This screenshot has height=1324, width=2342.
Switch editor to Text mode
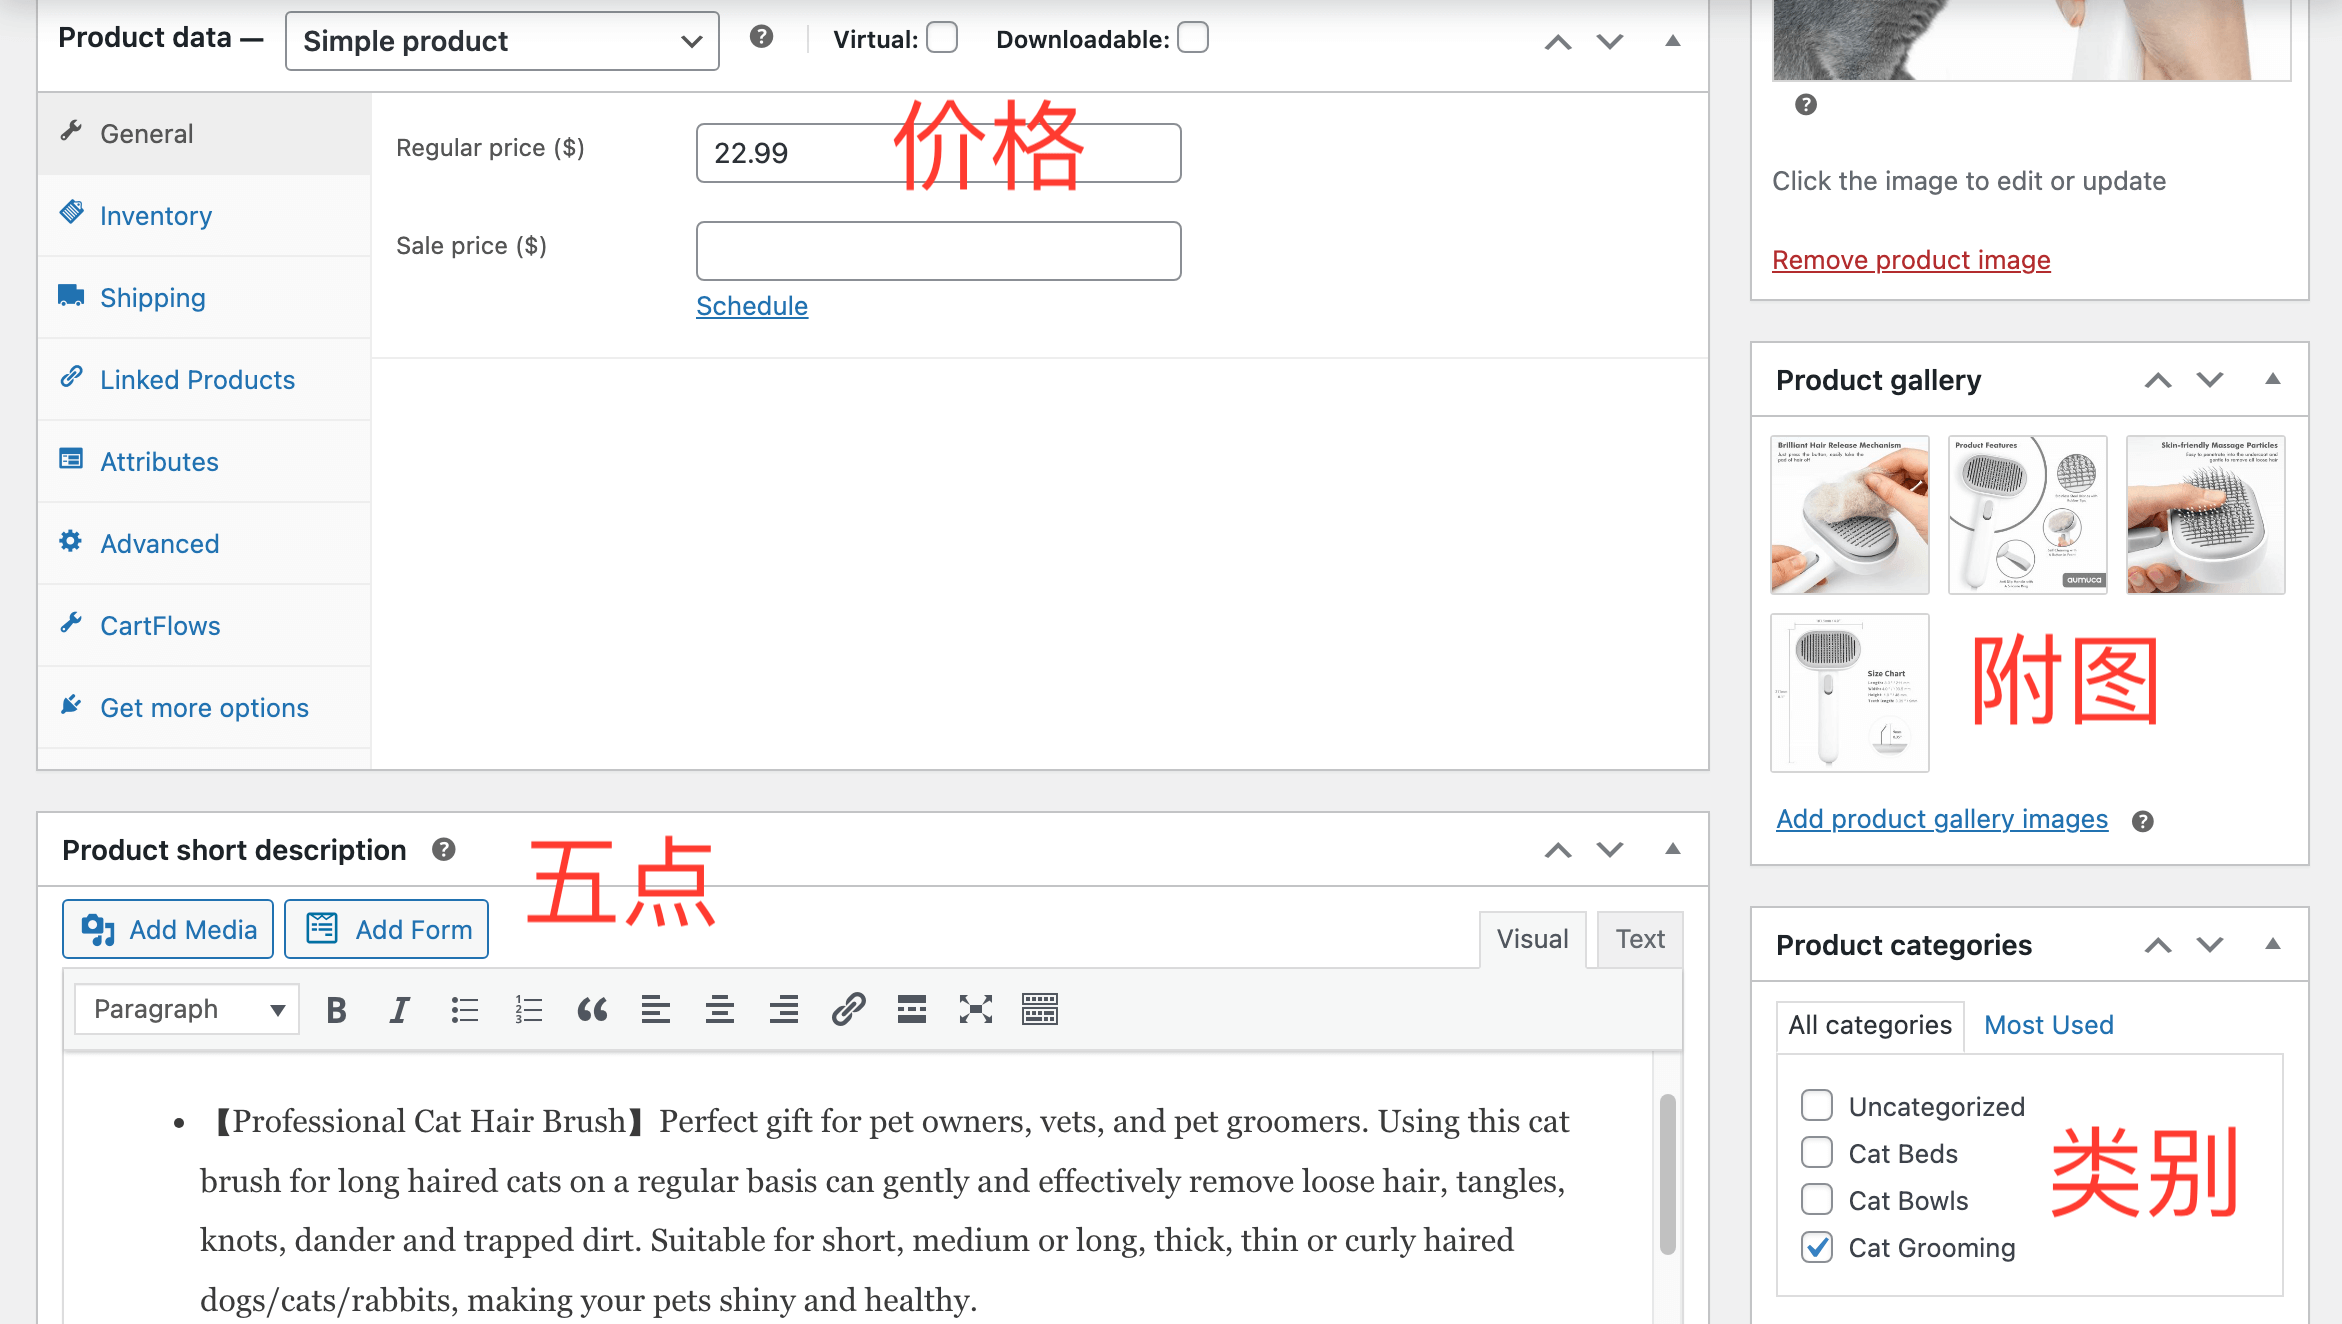coord(1640,939)
